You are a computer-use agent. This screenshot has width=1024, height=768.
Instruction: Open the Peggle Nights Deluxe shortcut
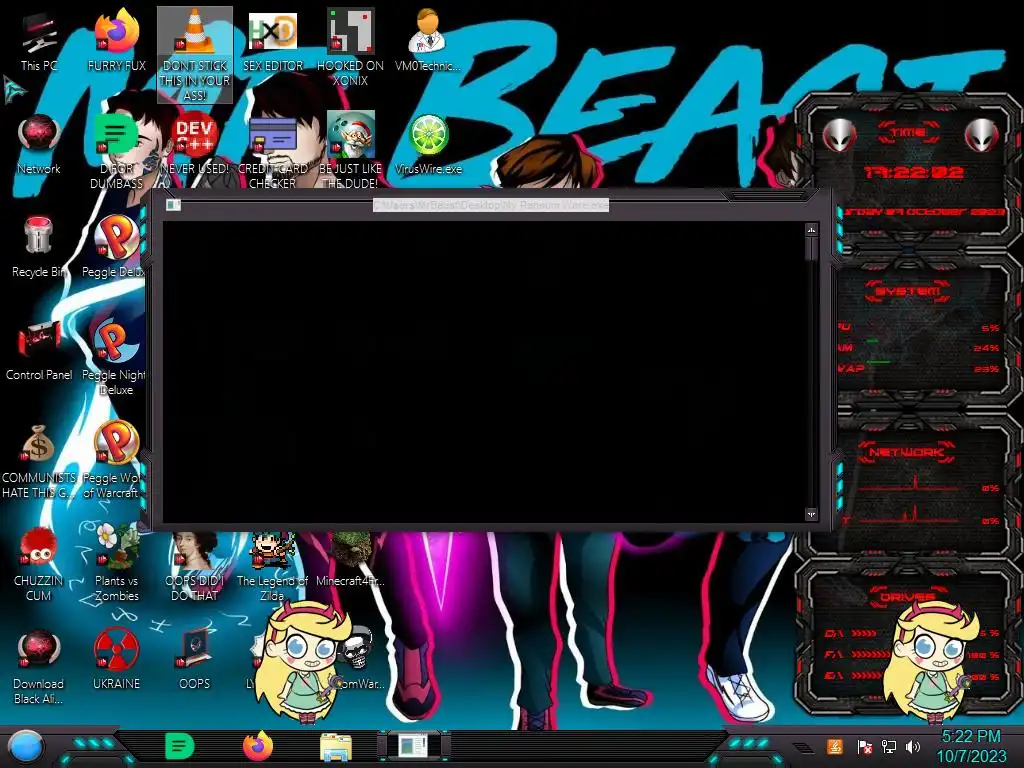(x=114, y=357)
